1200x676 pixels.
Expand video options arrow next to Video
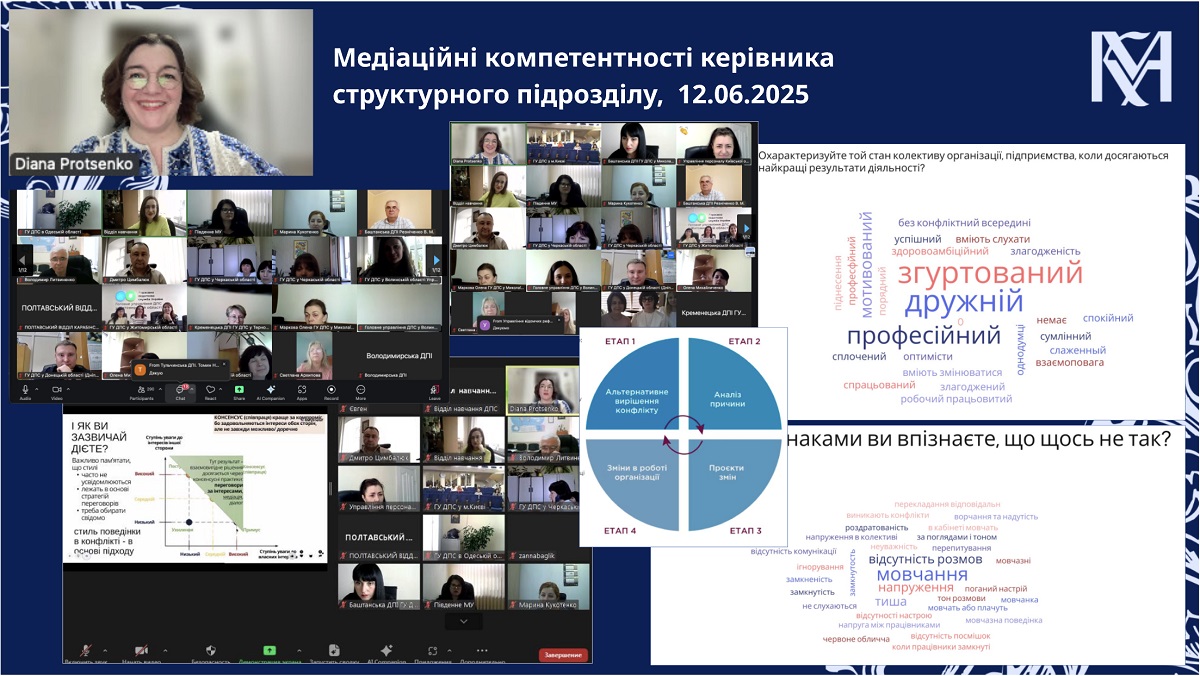click(68, 388)
